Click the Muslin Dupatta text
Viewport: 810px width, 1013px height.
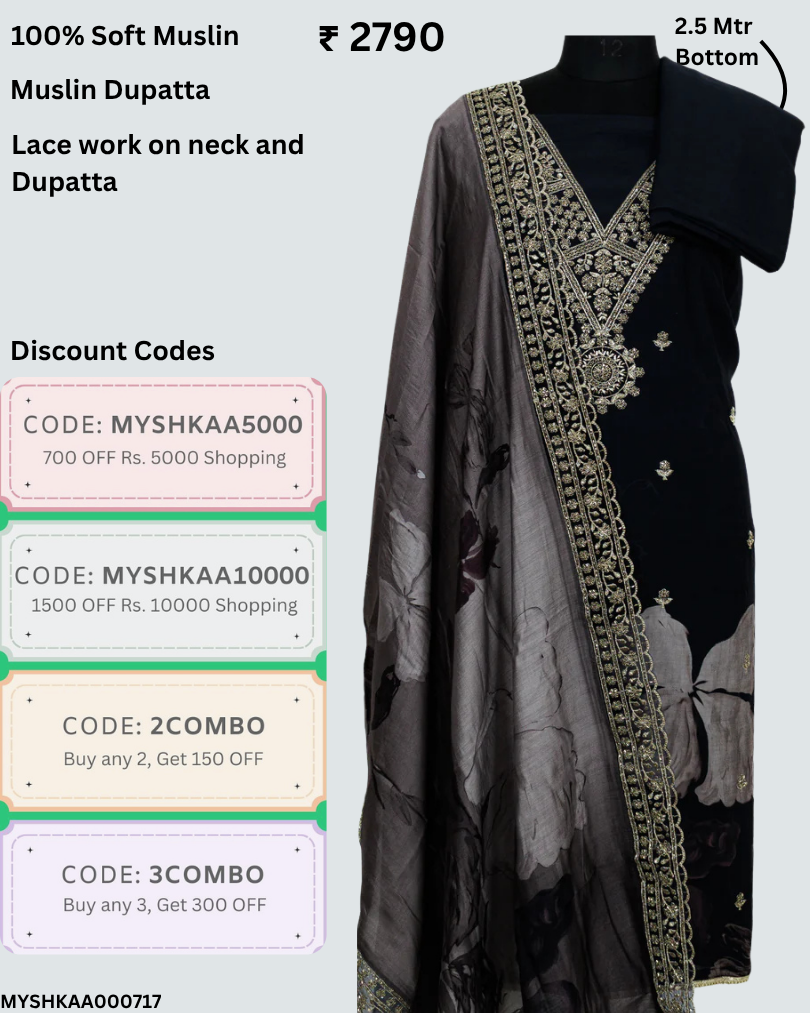pos(110,90)
